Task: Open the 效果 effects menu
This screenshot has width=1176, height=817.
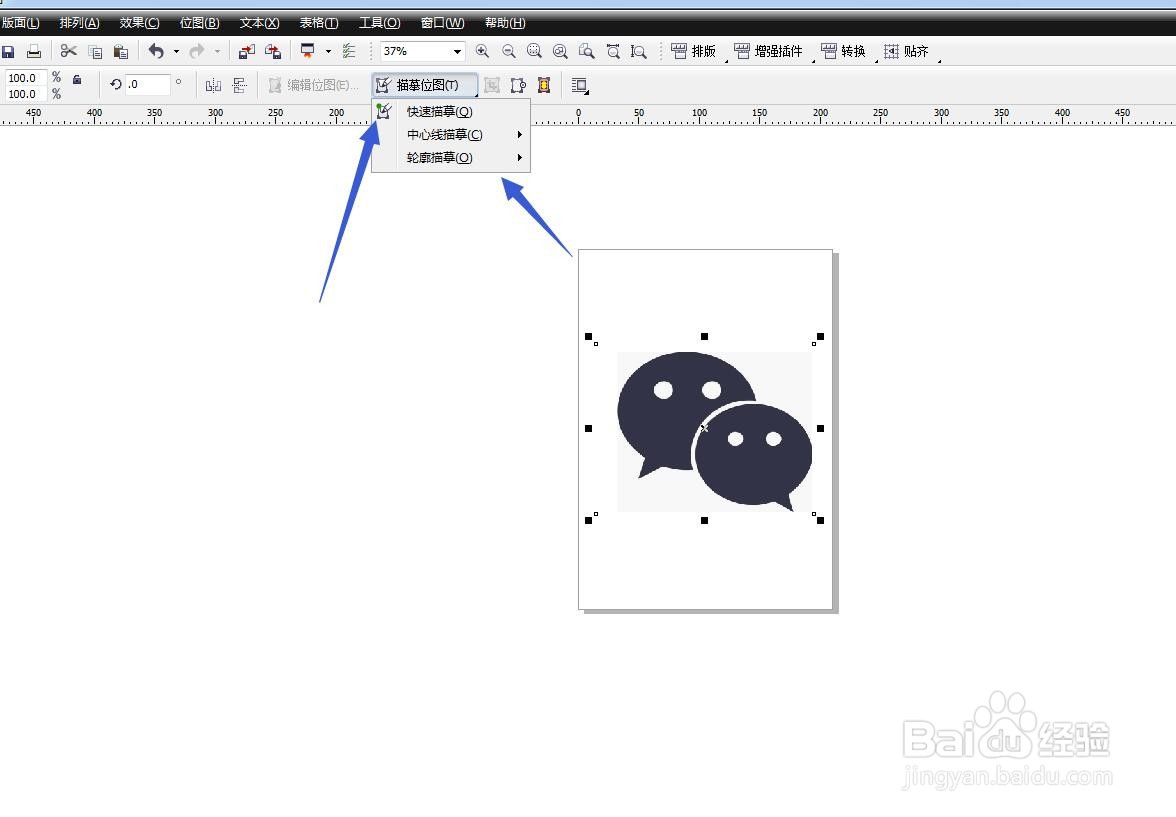Action: [x=140, y=23]
